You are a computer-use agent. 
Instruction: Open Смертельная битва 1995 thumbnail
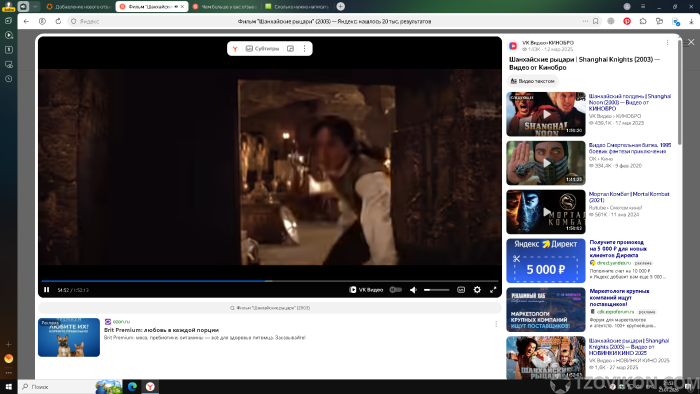(x=546, y=163)
